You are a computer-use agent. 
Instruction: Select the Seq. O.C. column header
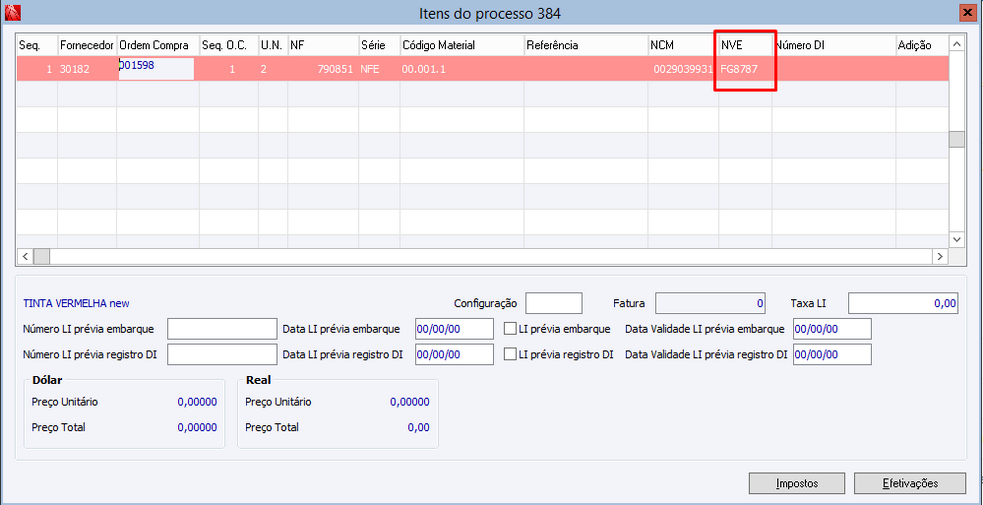pos(229,45)
